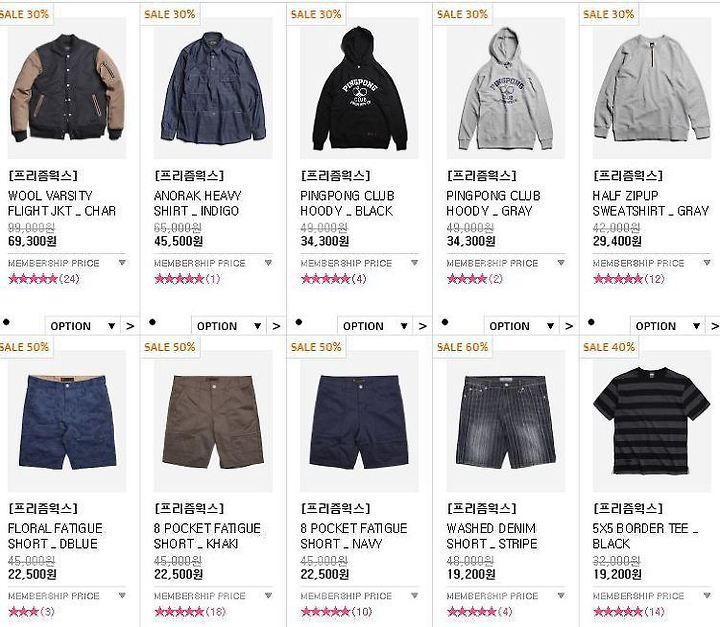
Task: Click the arrow button next to Anorak shirt OPTION
Action: click(276, 326)
